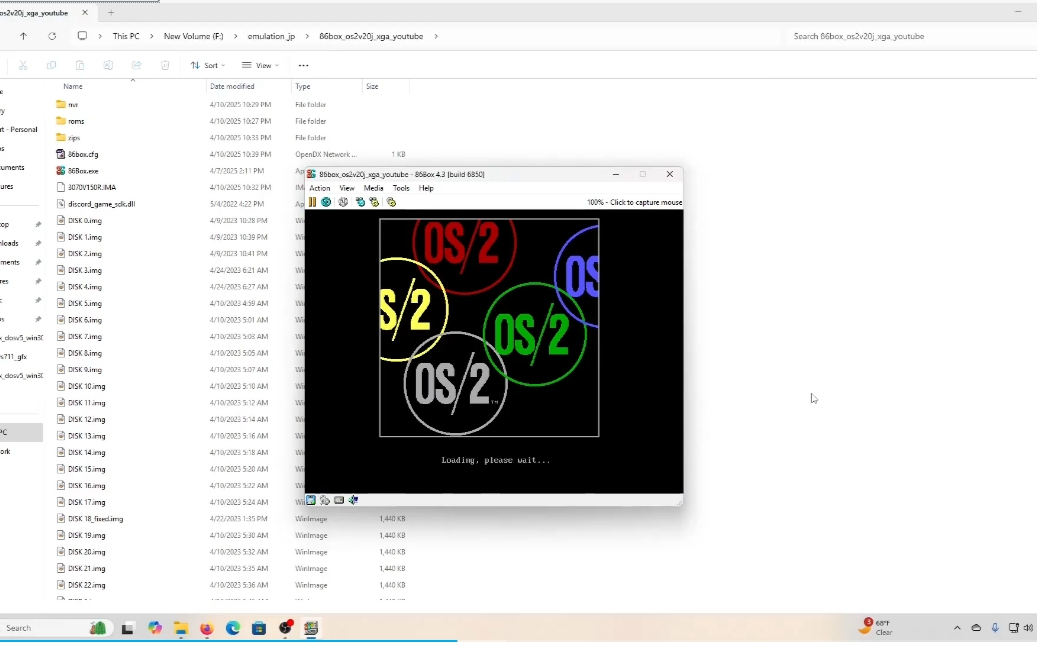The height and width of the screenshot is (648, 1037).
Task: Open the View dropdown in Explorer toolbar
Action: 260,65
